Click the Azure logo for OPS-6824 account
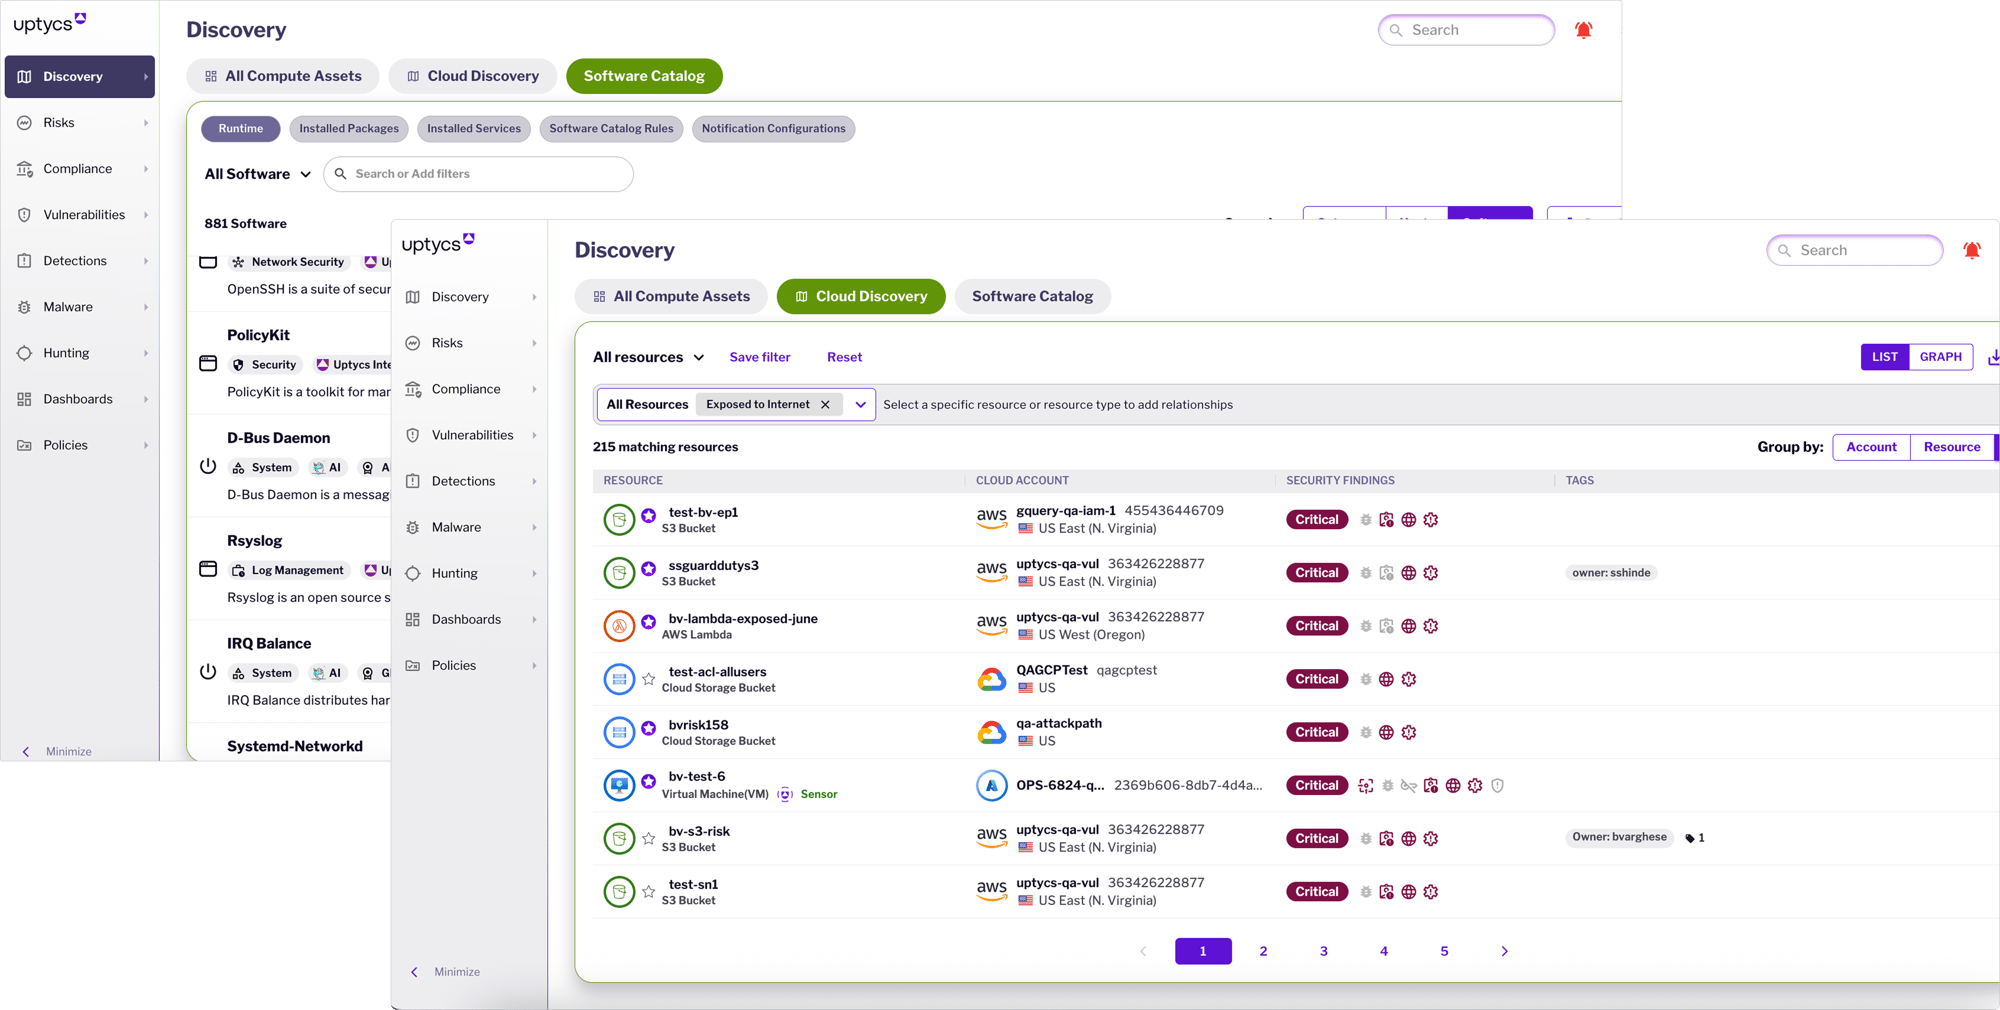 click(991, 785)
